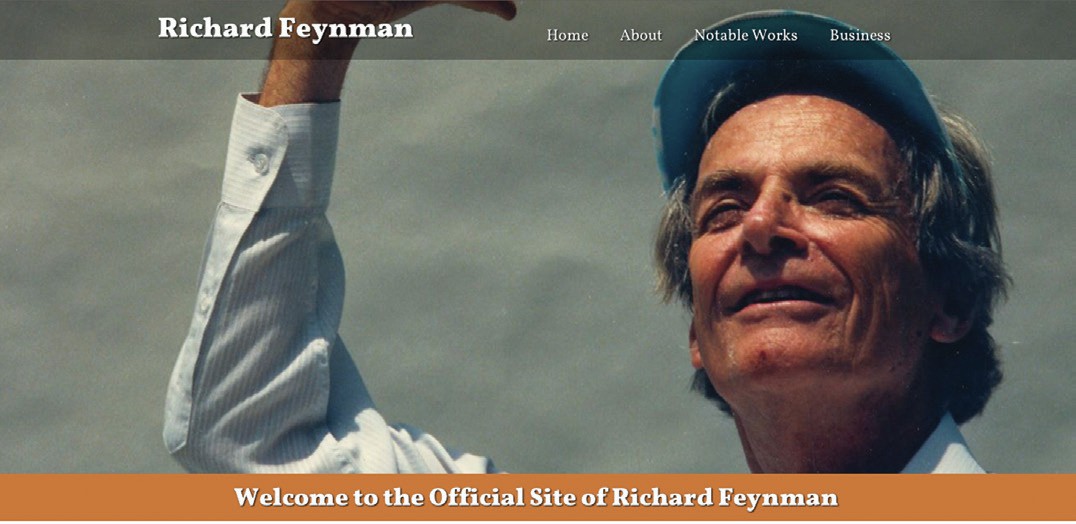Click the word Richard in the header logo
Viewport: 1076px width, 524px height.
coord(215,29)
